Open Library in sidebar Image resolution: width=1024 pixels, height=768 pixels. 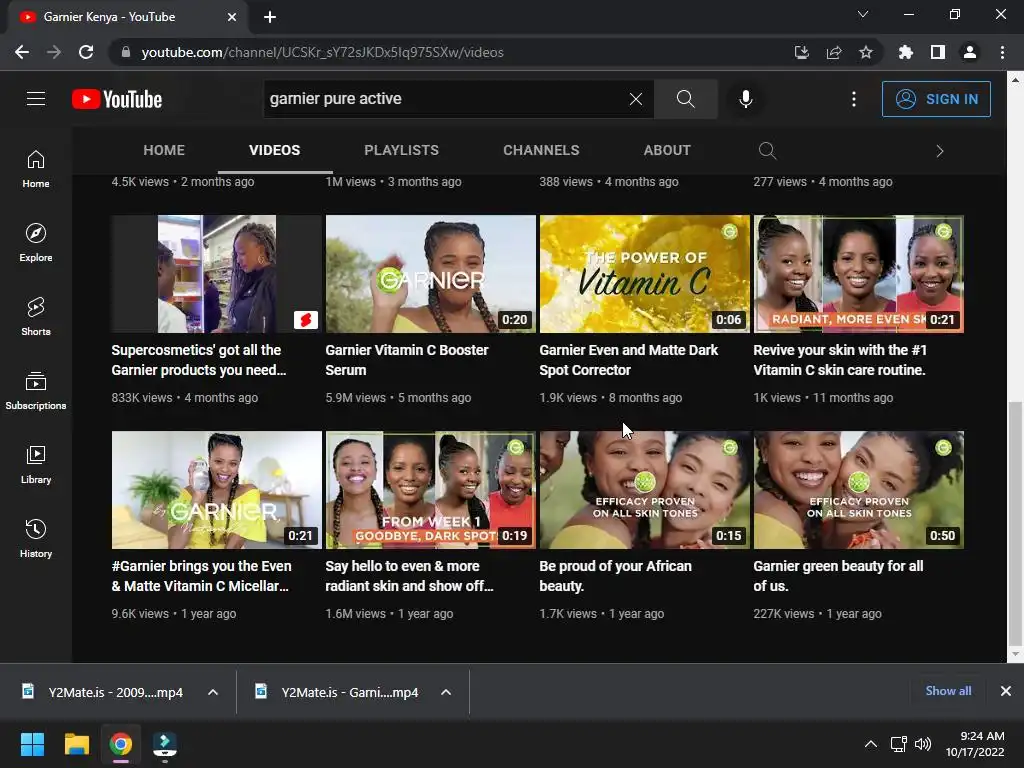36,464
